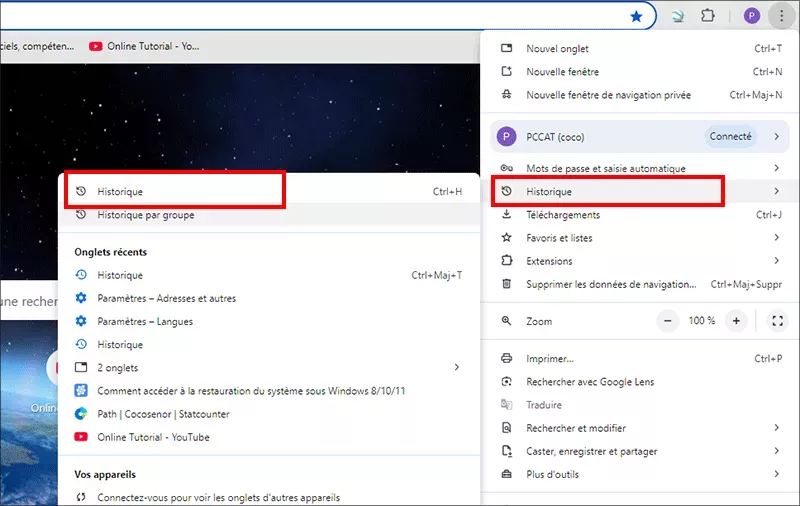
Task: Open Online Tutorial YouTube bookmark
Action: [x=144, y=46]
